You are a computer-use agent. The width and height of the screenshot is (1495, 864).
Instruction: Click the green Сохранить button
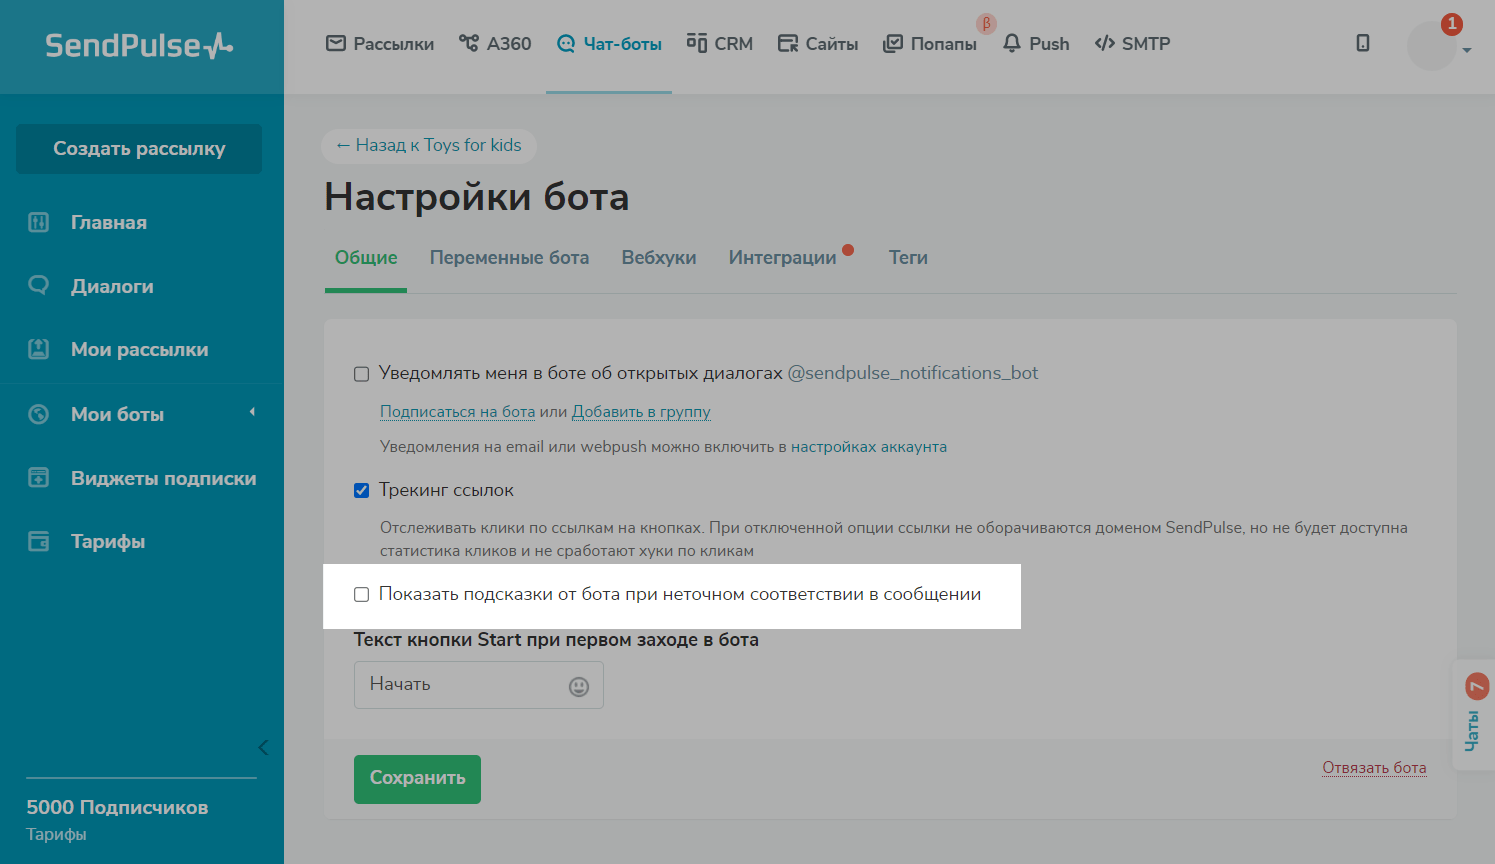click(417, 778)
